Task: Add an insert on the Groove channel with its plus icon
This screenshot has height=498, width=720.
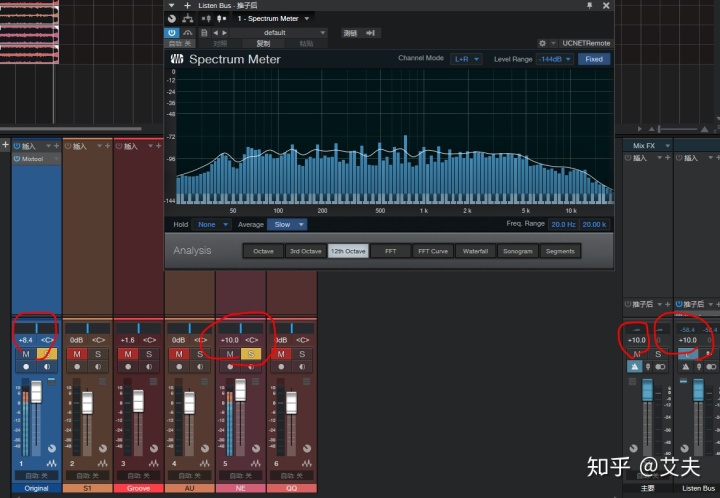Action: pyautogui.click(x=158, y=146)
